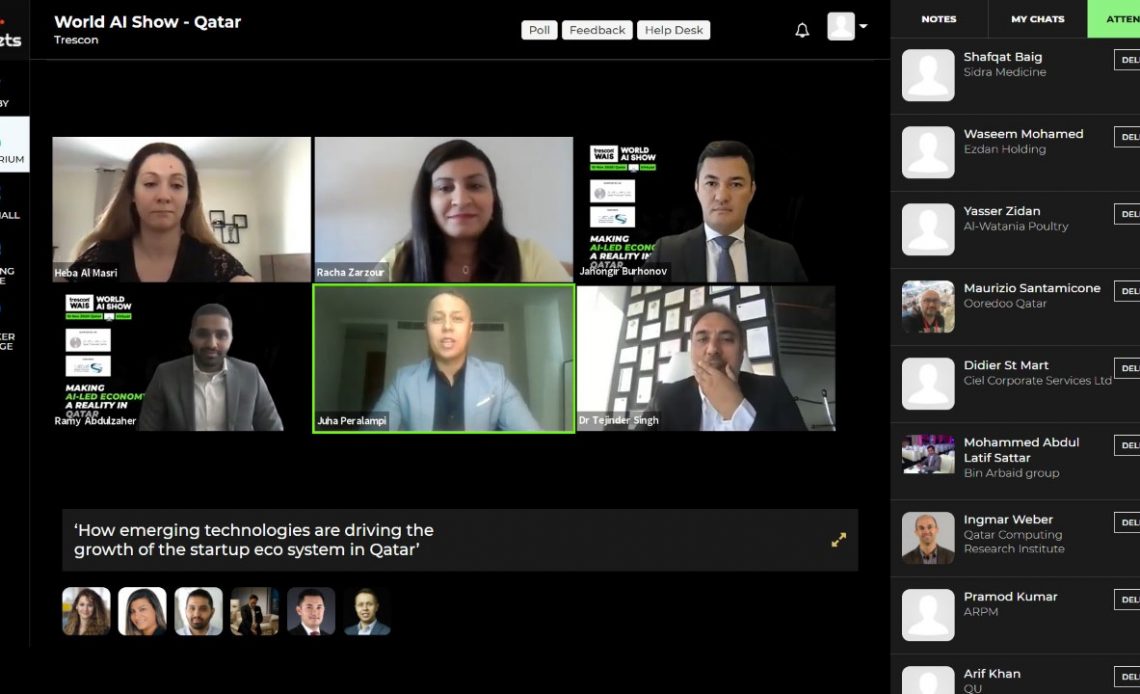Select the attendee name Ingmar Weber
This screenshot has width=1140, height=694.
pos(1008,520)
